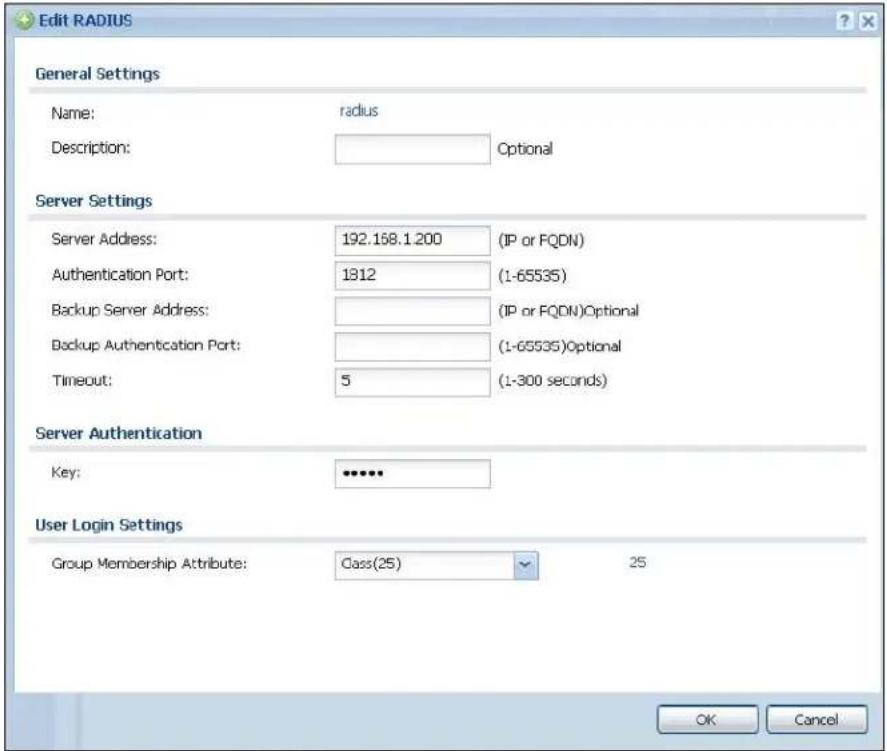
Task: Click the Server Settings heading
Action: [x=93, y=201]
